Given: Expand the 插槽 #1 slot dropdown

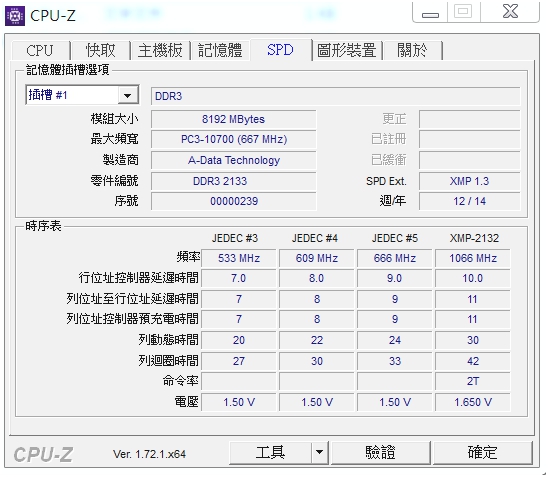Looking at the screenshot, I should tap(128, 95).
